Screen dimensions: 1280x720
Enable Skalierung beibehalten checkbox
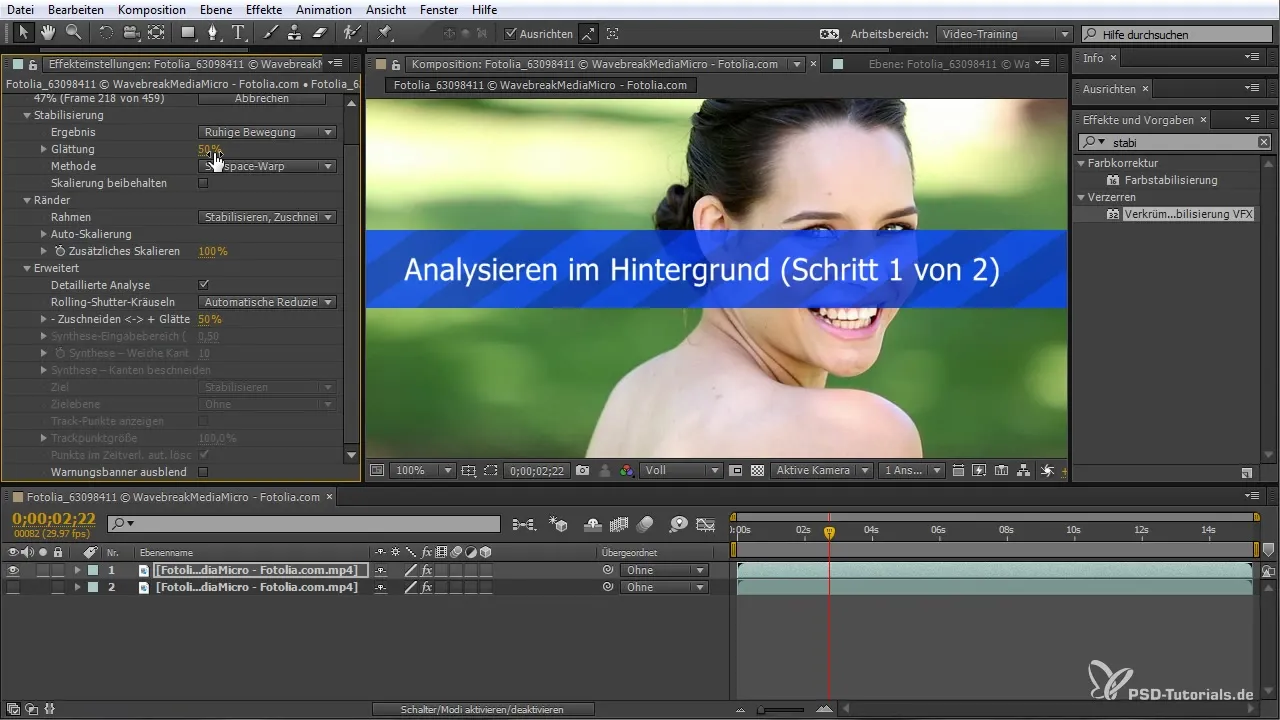tap(203, 183)
